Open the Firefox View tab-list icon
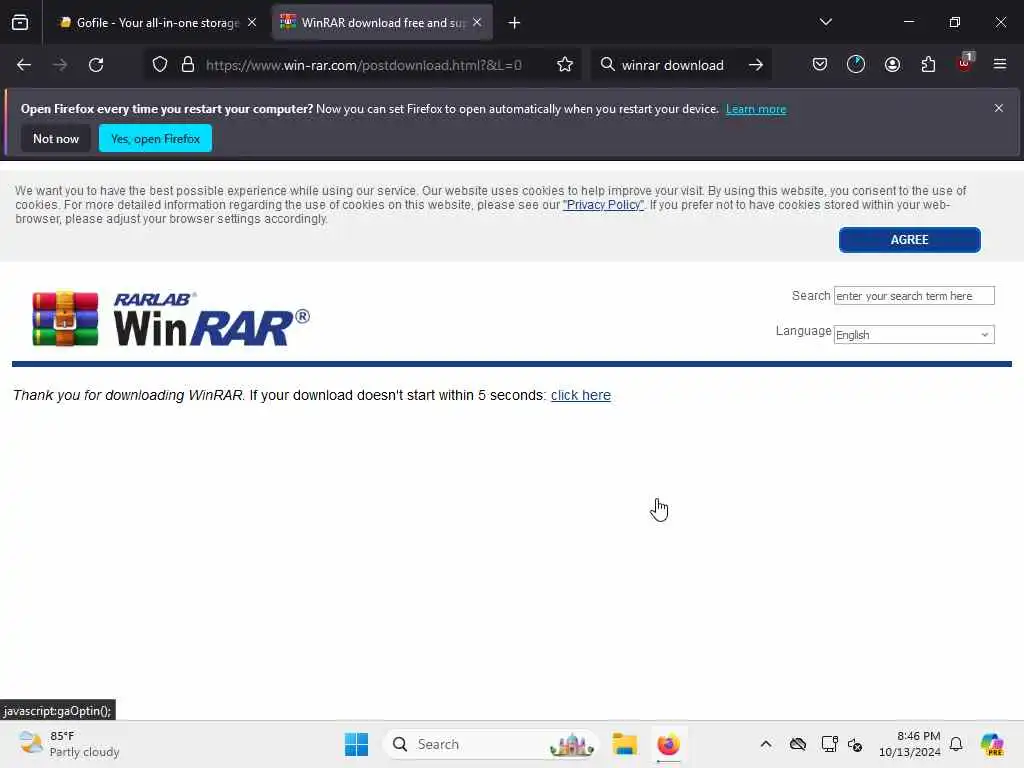This screenshot has width=1024, height=768. [x=20, y=23]
